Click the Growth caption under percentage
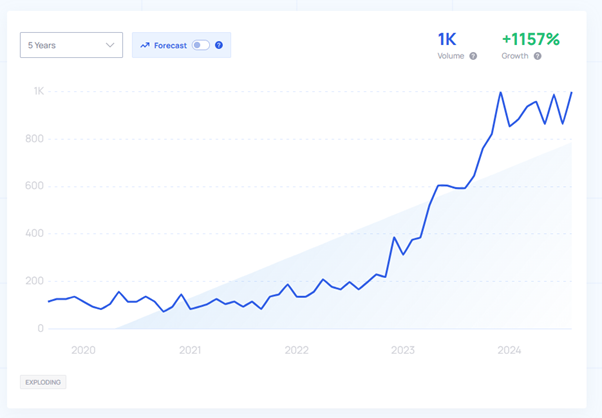Viewport: 602px width, 418px height. click(x=515, y=56)
